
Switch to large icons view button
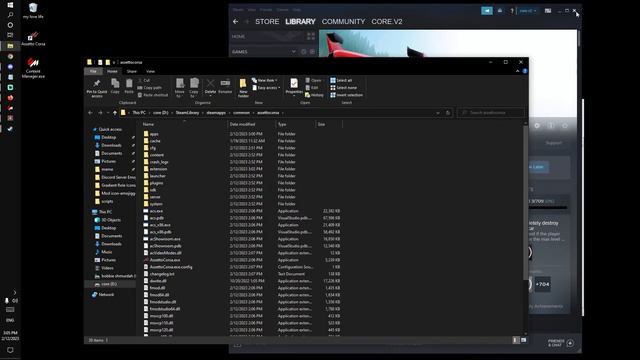click(524, 340)
